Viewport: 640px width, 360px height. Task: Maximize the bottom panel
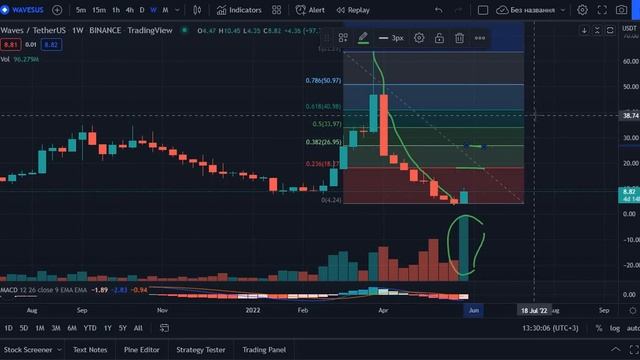tap(634, 349)
